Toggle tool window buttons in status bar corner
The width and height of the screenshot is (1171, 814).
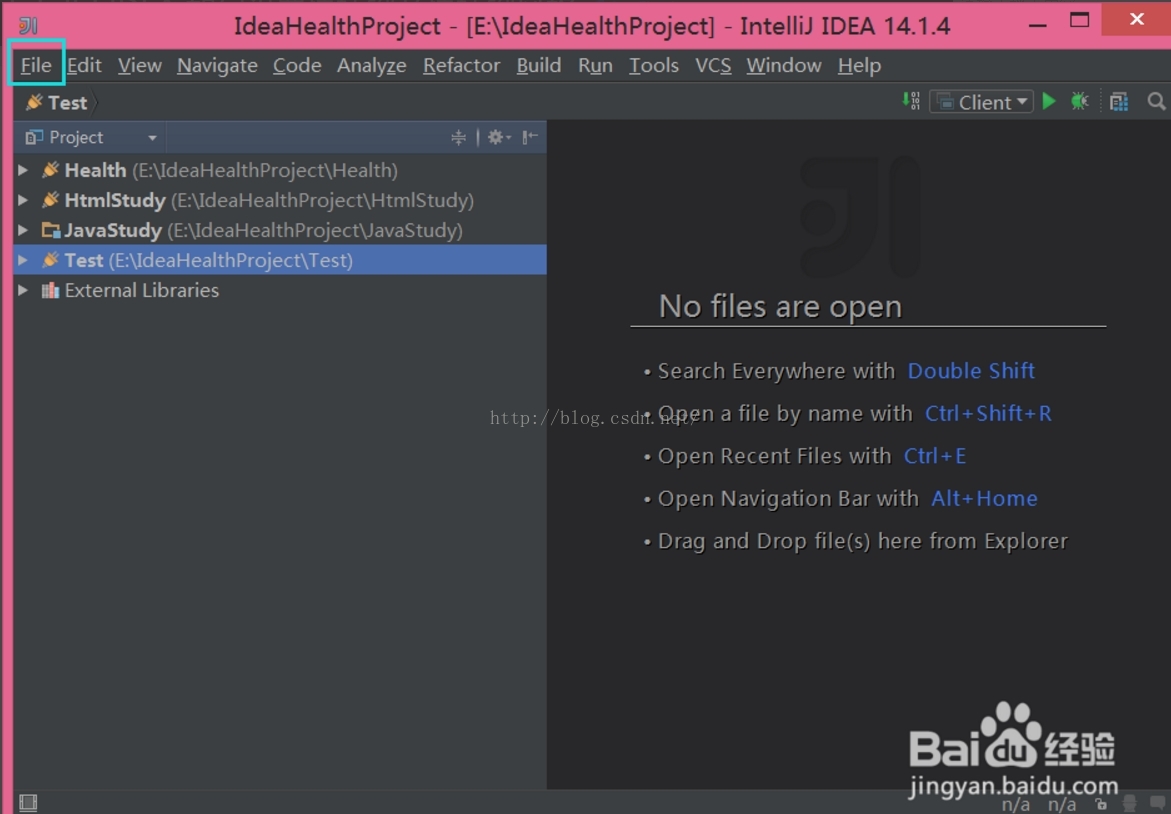click(28, 803)
